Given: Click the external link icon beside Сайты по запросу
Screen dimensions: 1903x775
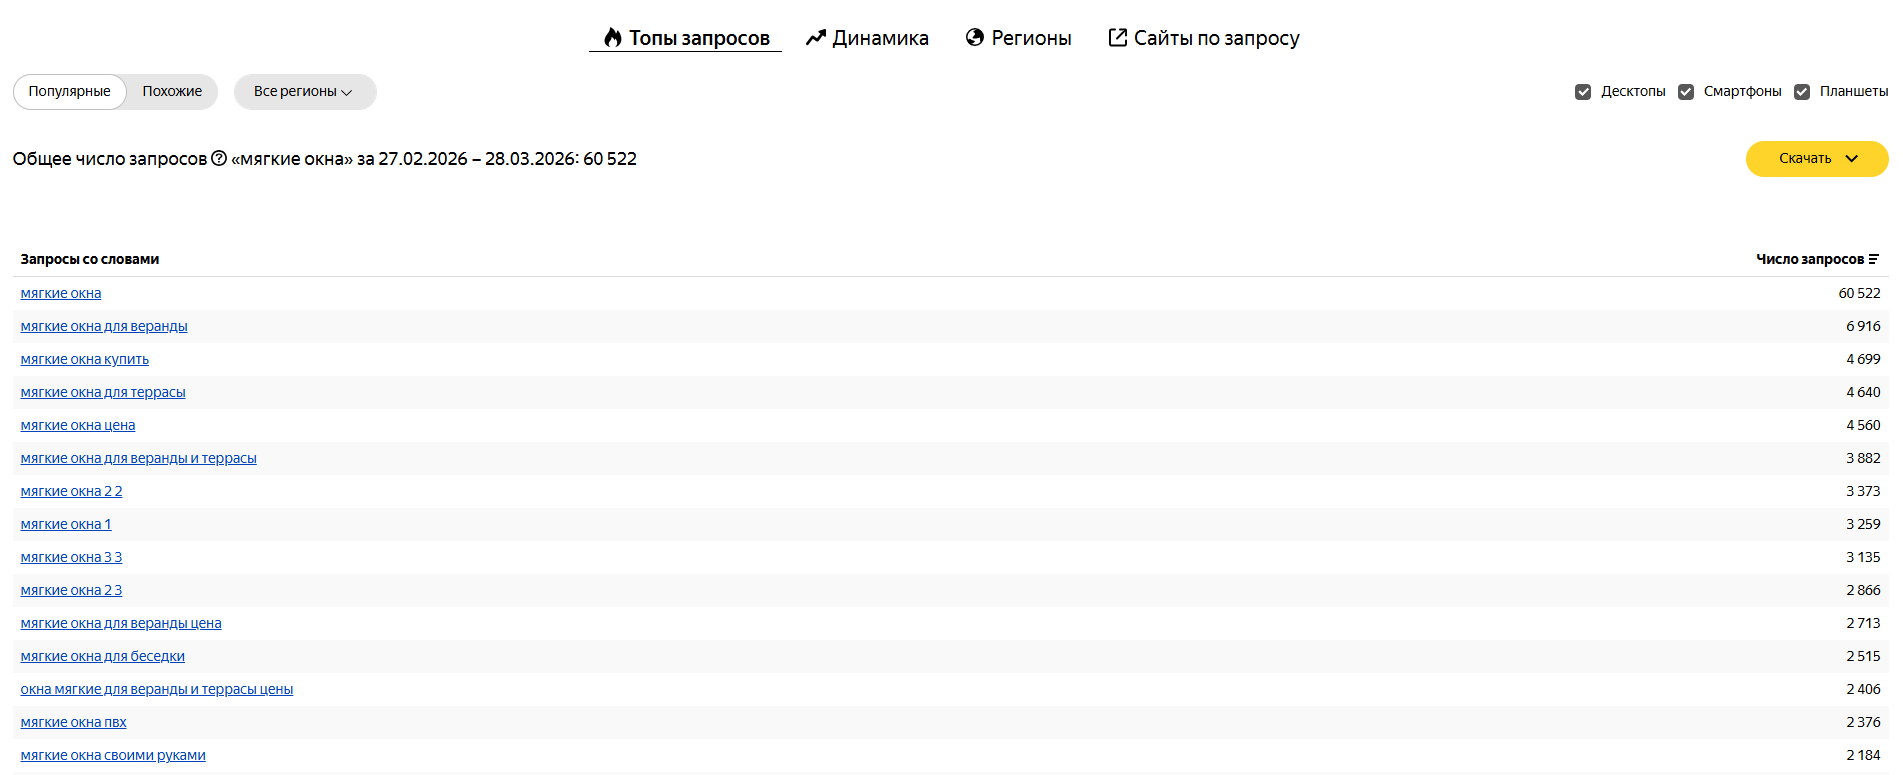Looking at the screenshot, I should click(1118, 38).
